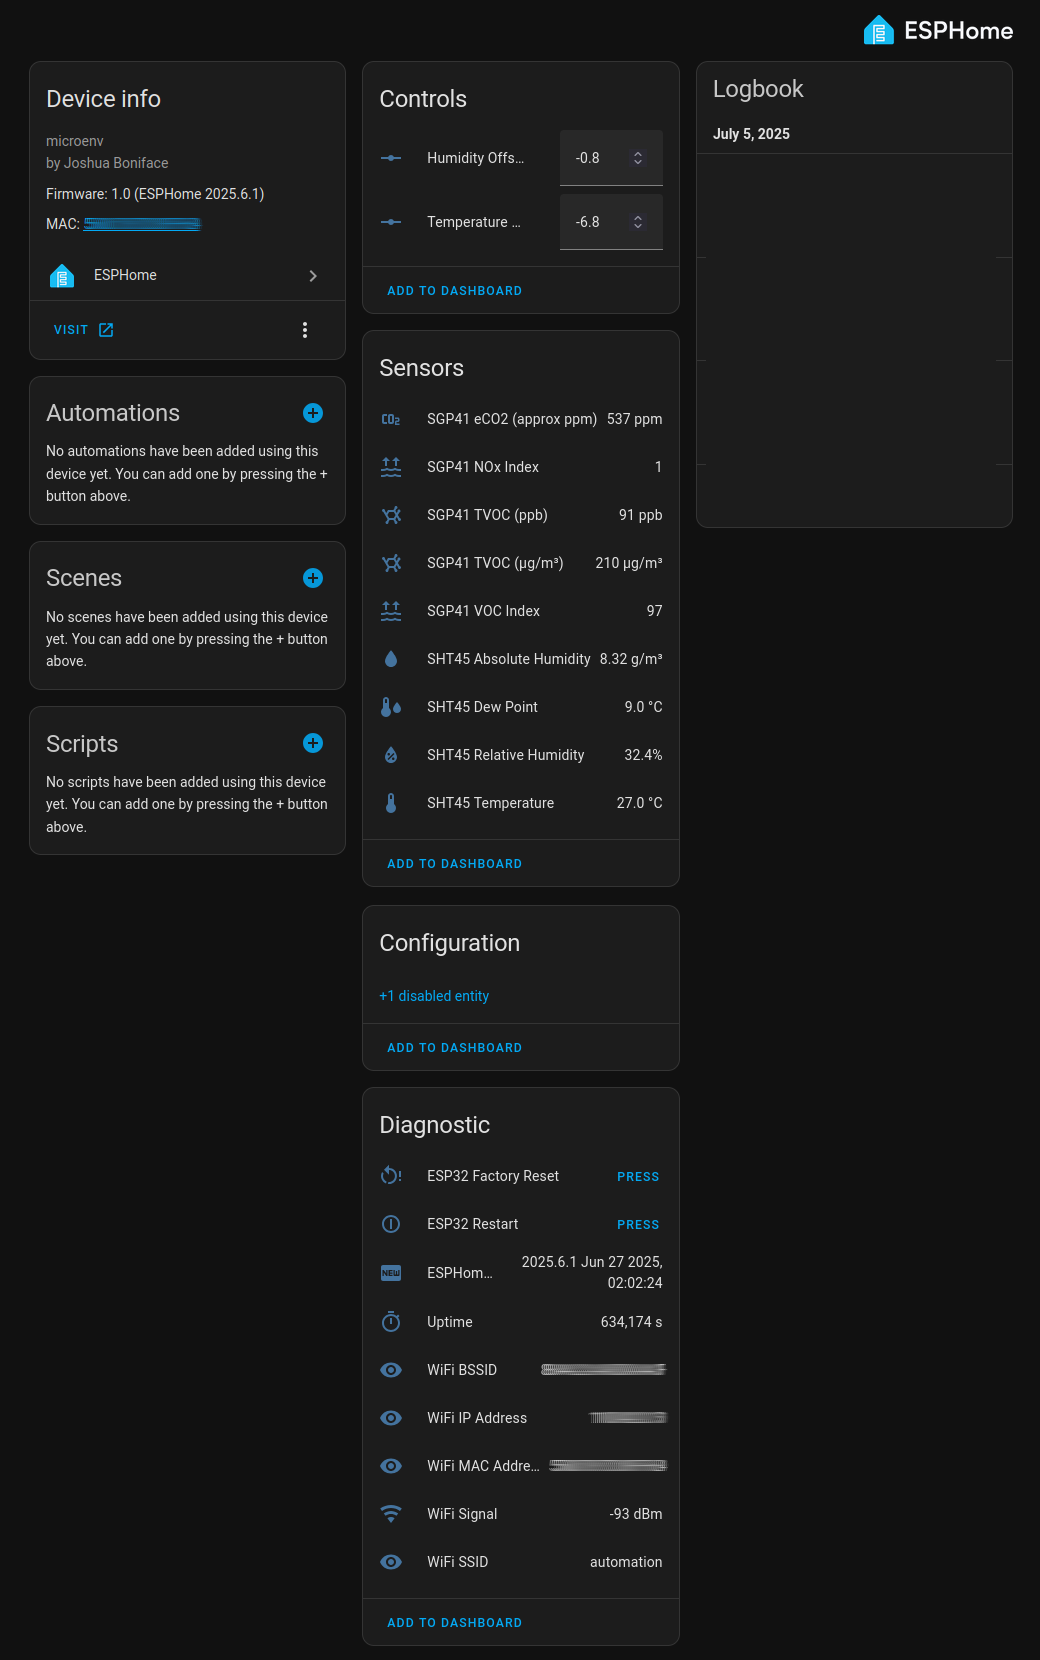Open the device three-dot overflow menu
1040x1660 pixels.
pos(305,330)
